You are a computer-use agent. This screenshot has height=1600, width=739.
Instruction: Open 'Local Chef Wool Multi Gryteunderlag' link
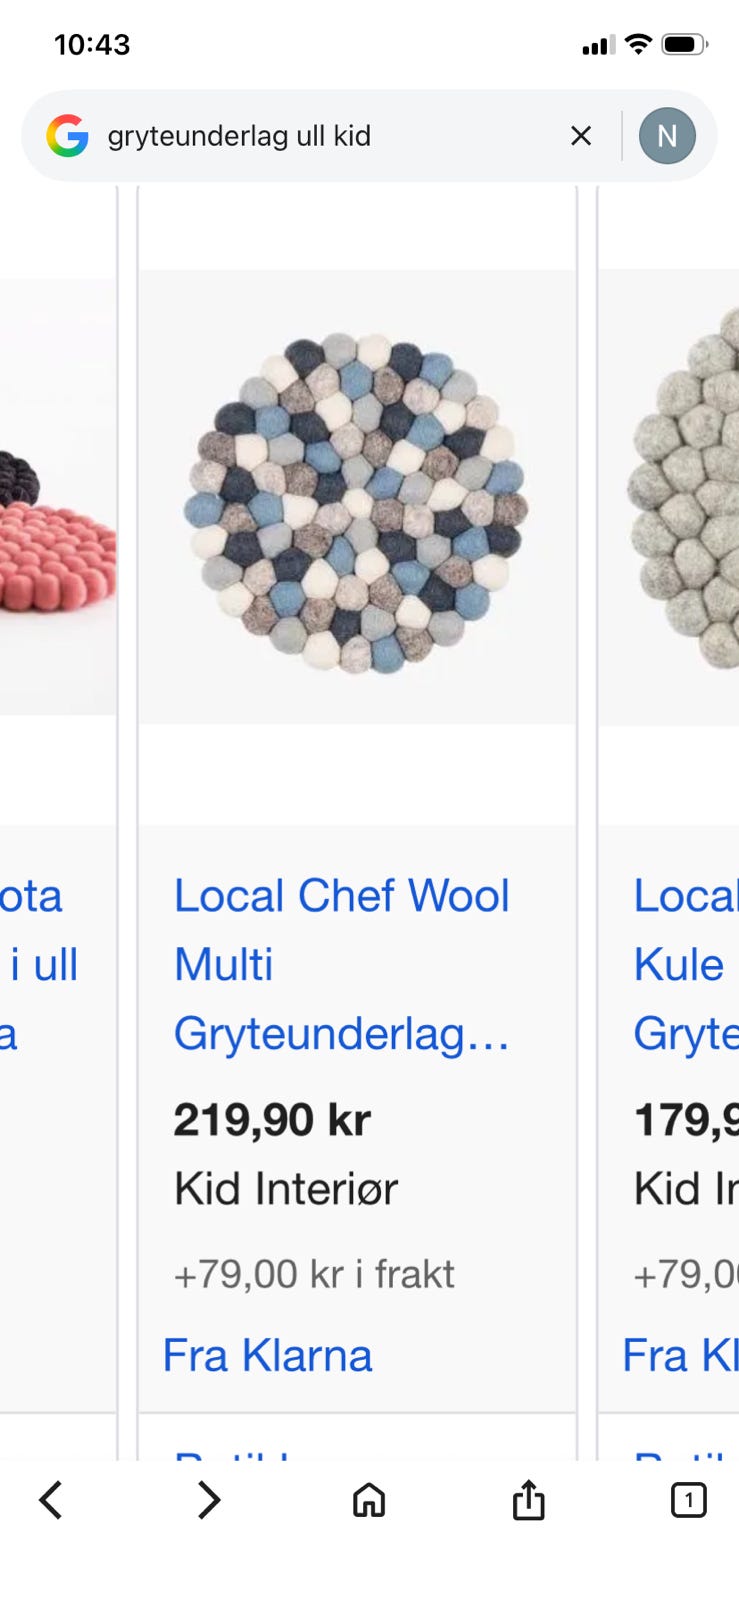click(342, 965)
